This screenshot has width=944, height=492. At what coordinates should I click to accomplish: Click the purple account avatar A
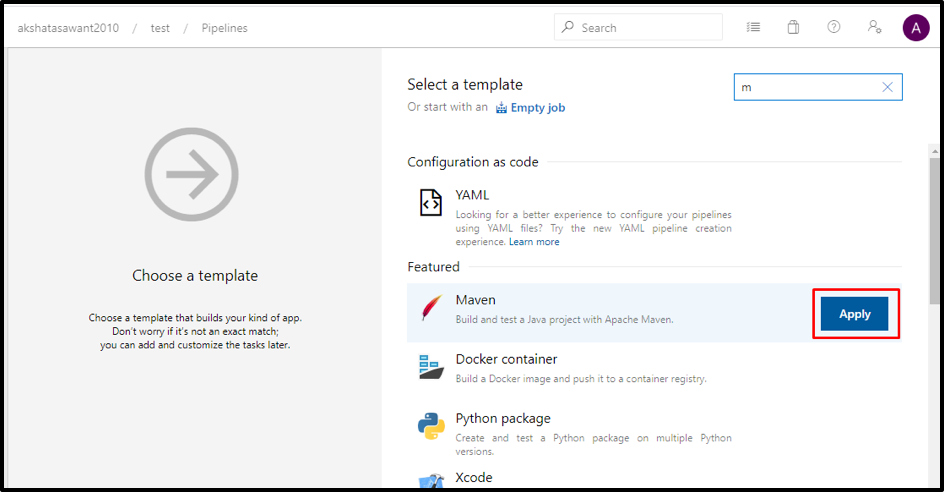tap(915, 28)
